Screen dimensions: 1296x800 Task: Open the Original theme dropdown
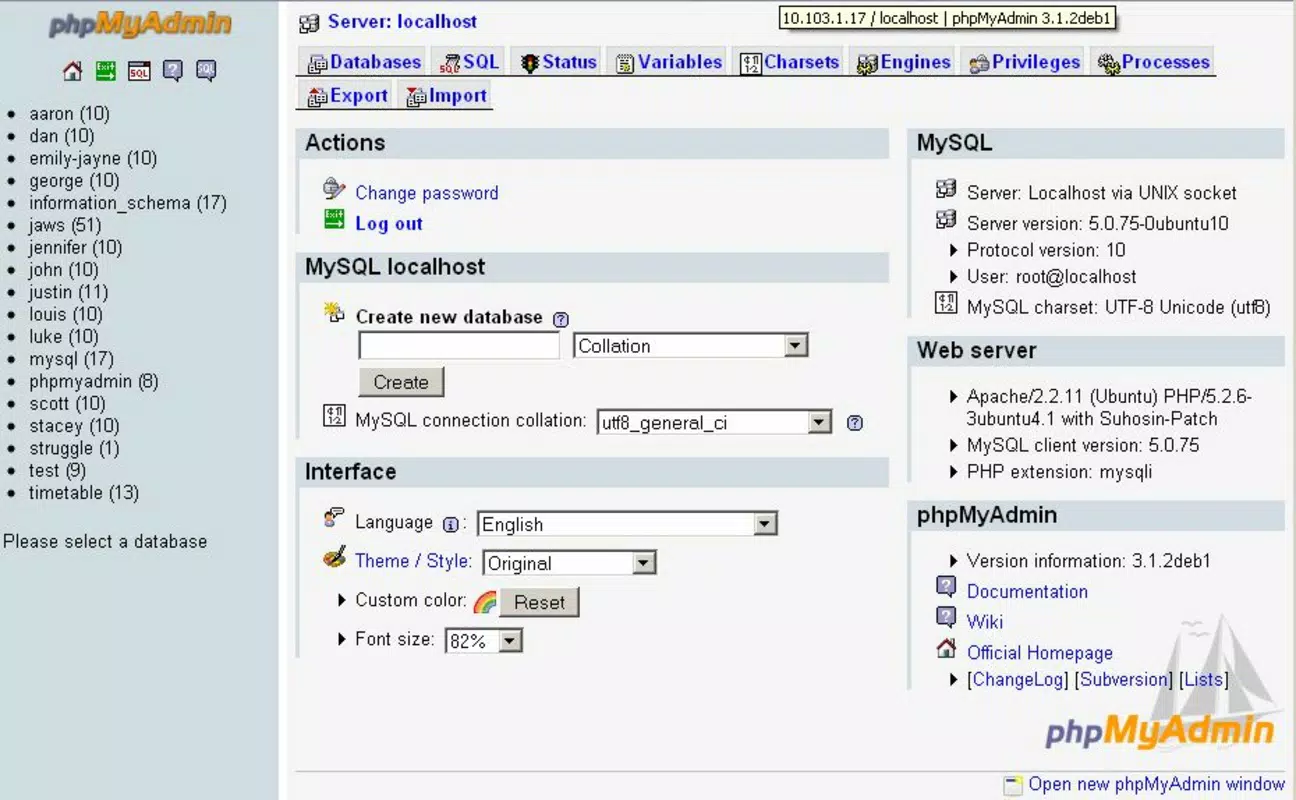pos(569,563)
